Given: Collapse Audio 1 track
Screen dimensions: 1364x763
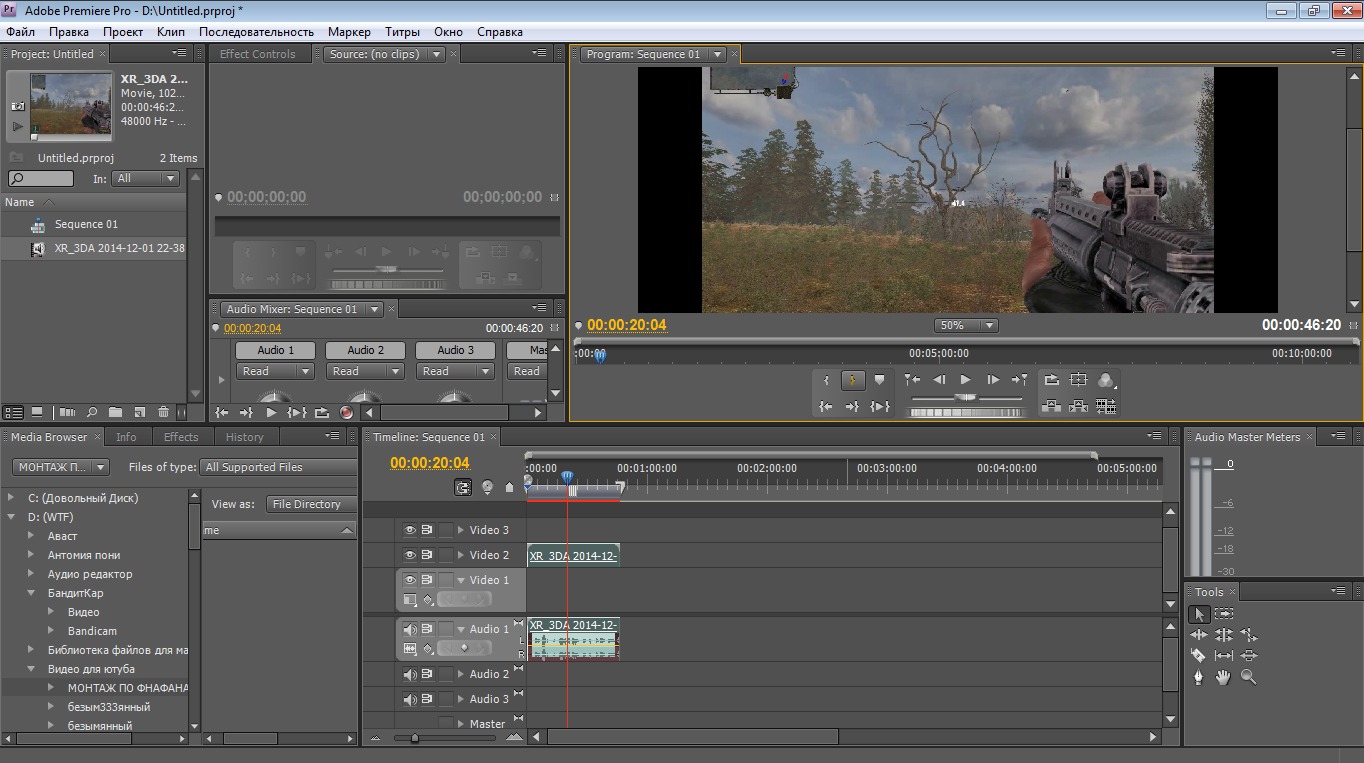Looking at the screenshot, I should click(x=461, y=630).
